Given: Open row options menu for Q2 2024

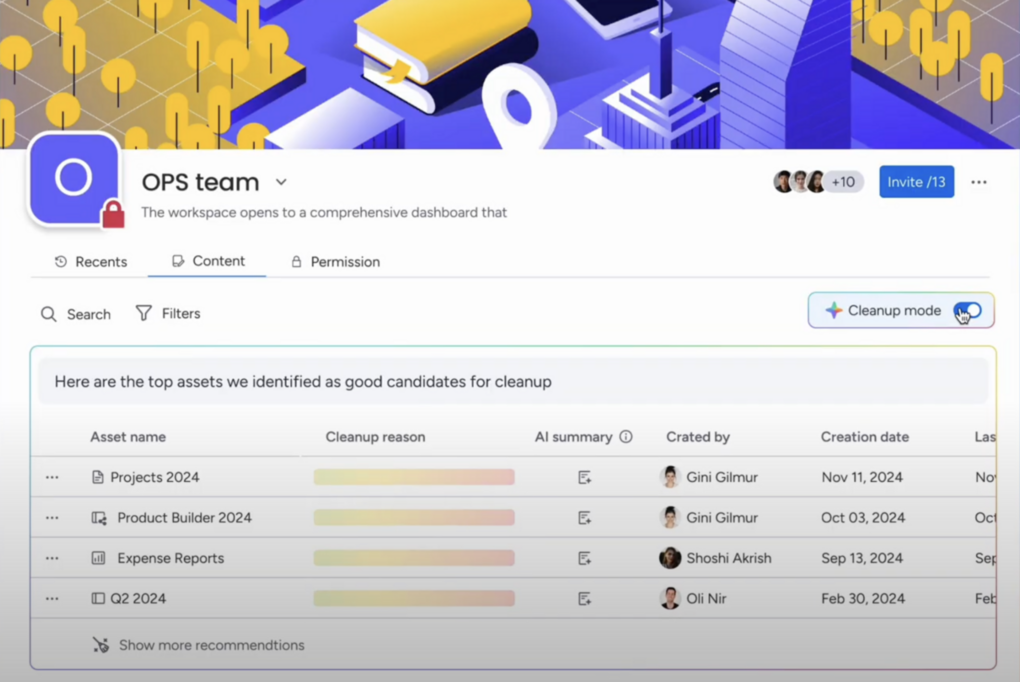Looking at the screenshot, I should tap(52, 598).
